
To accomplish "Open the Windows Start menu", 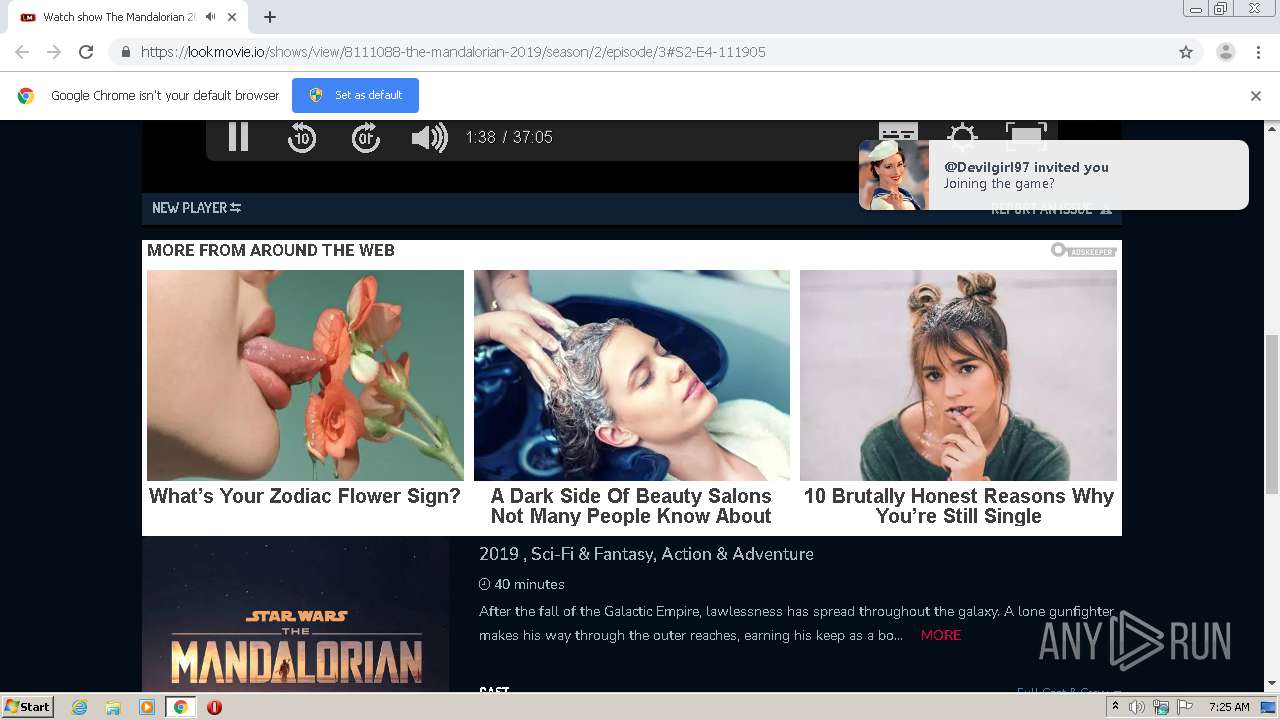I will 27,706.
